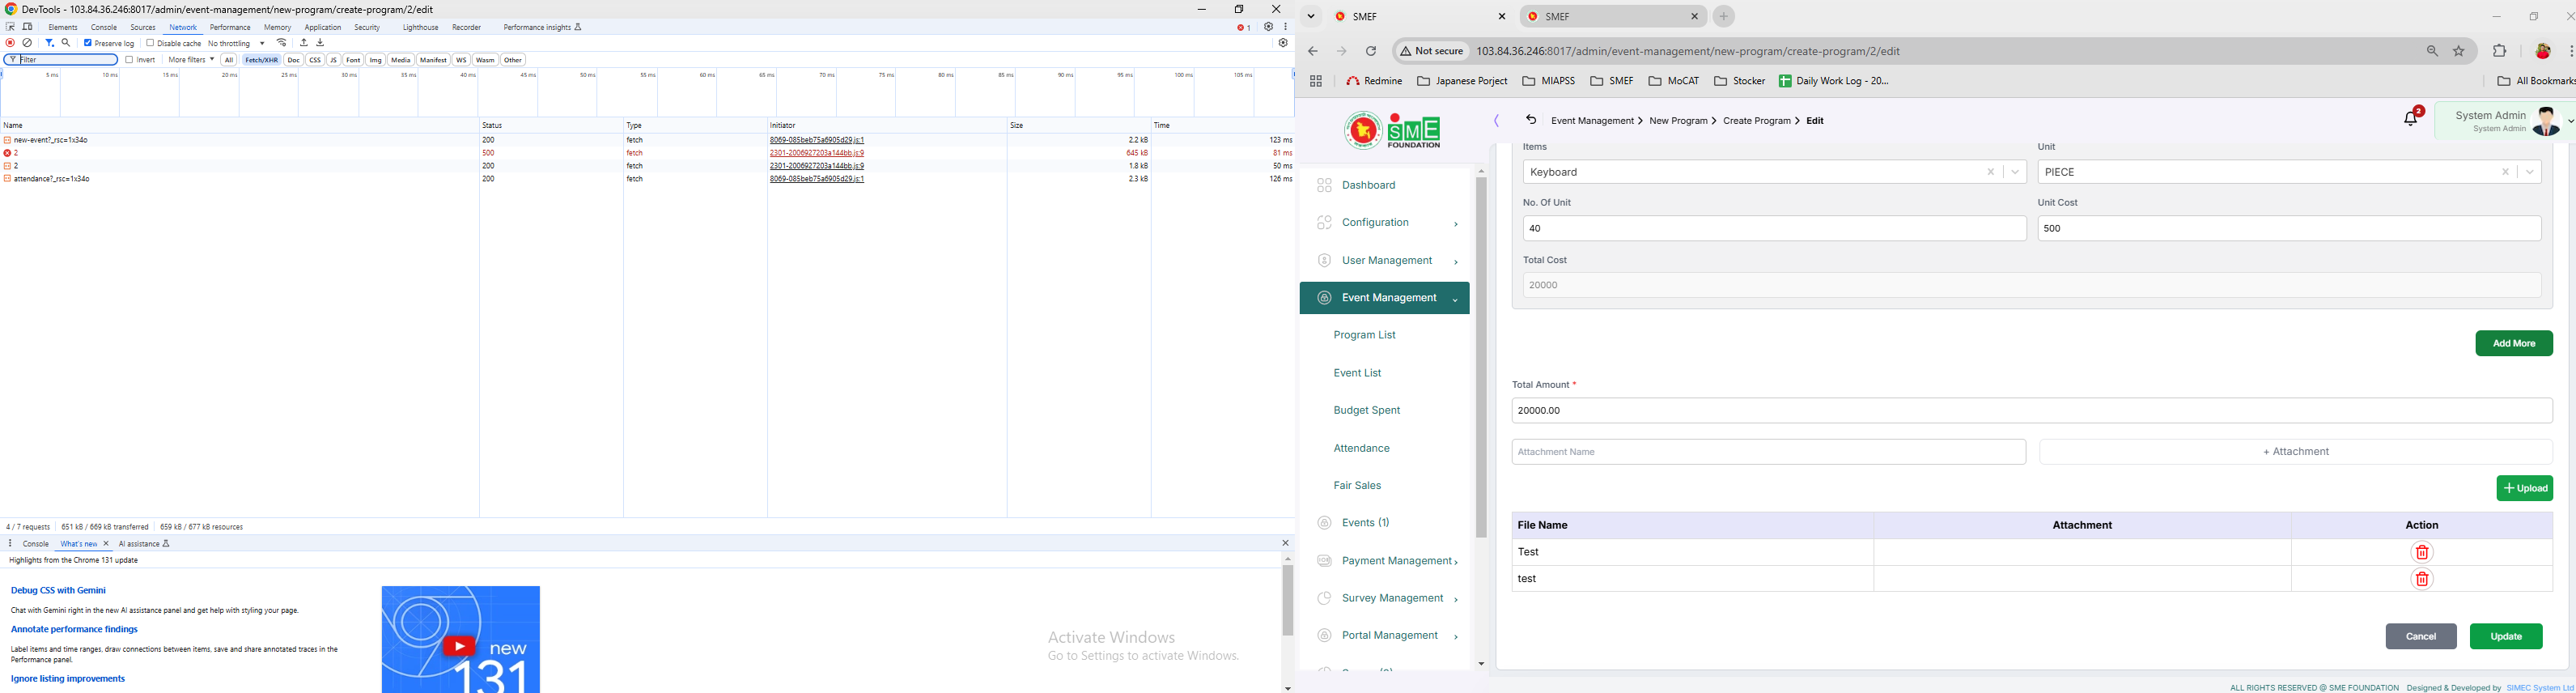Open the network conditions Wi-Fi icon
The height and width of the screenshot is (693, 2576).
pyautogui.click(x=282, y=43)
